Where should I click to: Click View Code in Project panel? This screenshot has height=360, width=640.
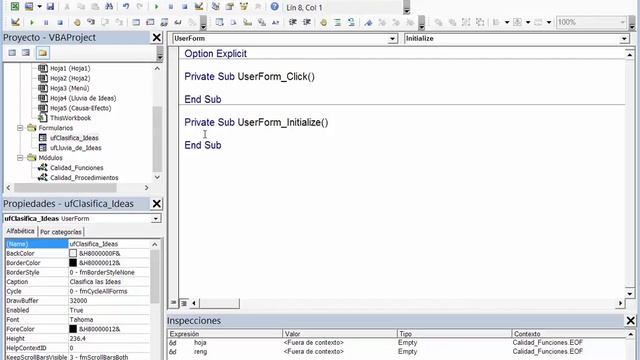pyautogui.click(x=12, y=53)
